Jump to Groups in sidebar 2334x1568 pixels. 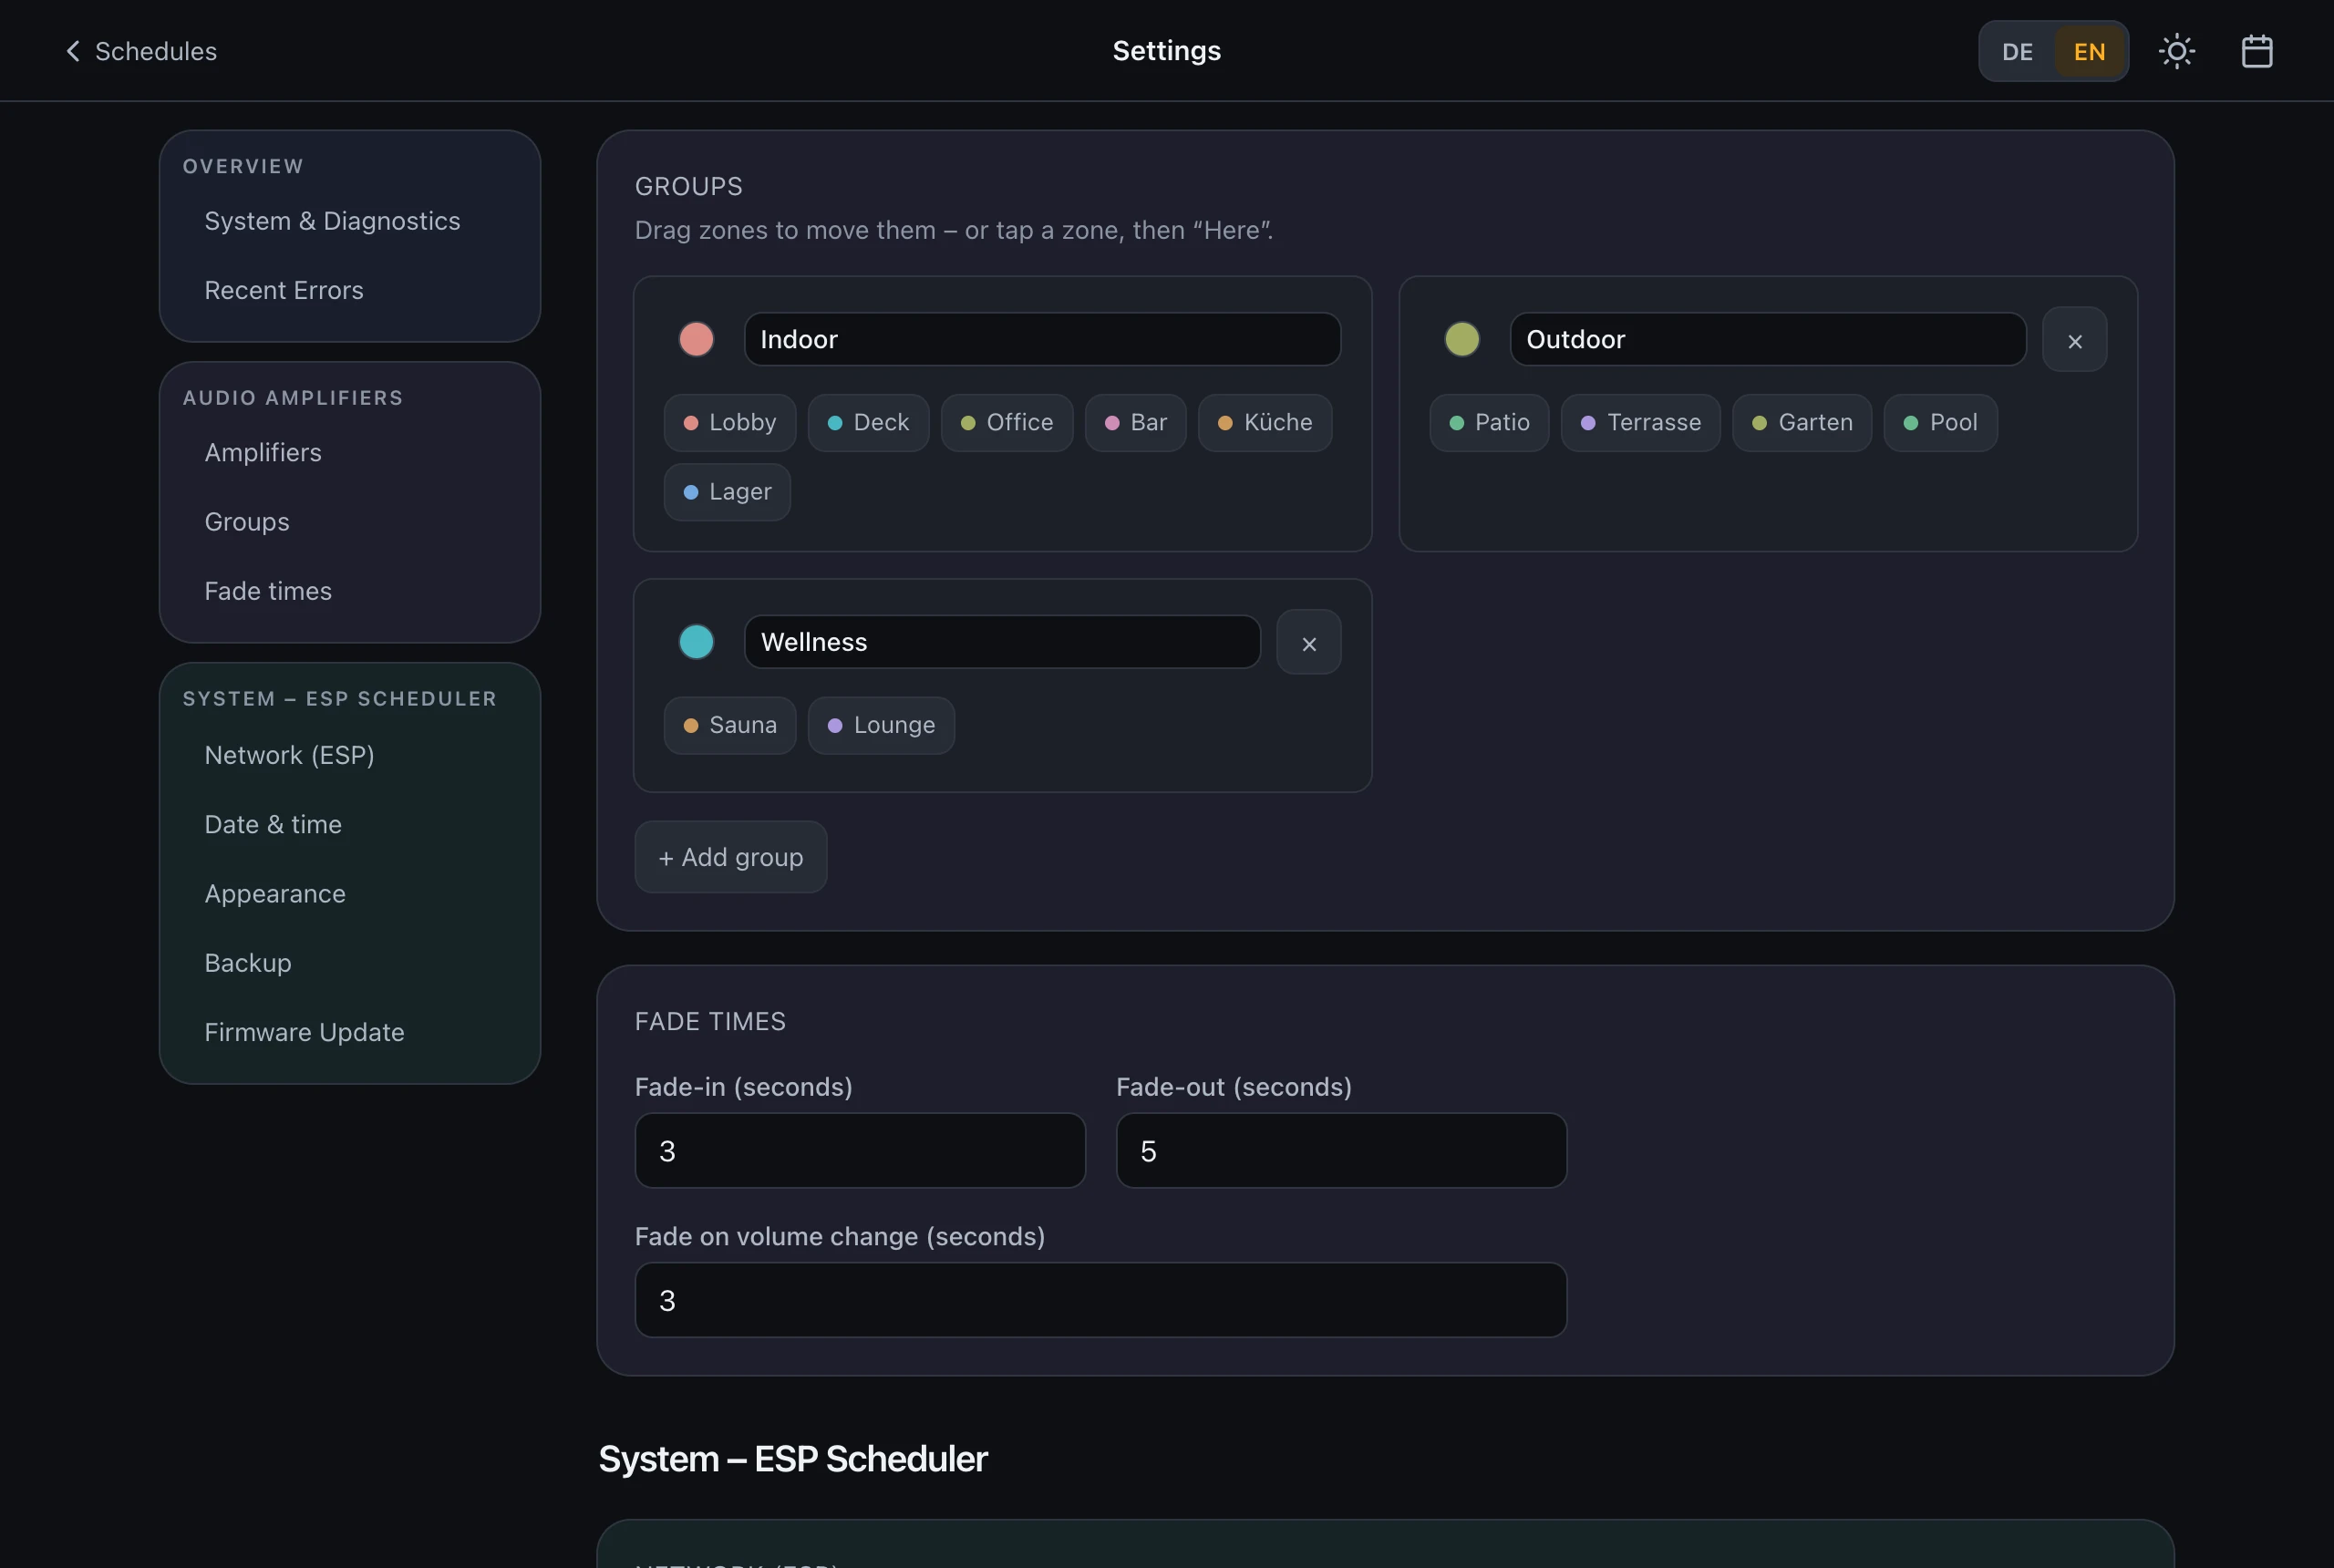click(x=247, y=522)
